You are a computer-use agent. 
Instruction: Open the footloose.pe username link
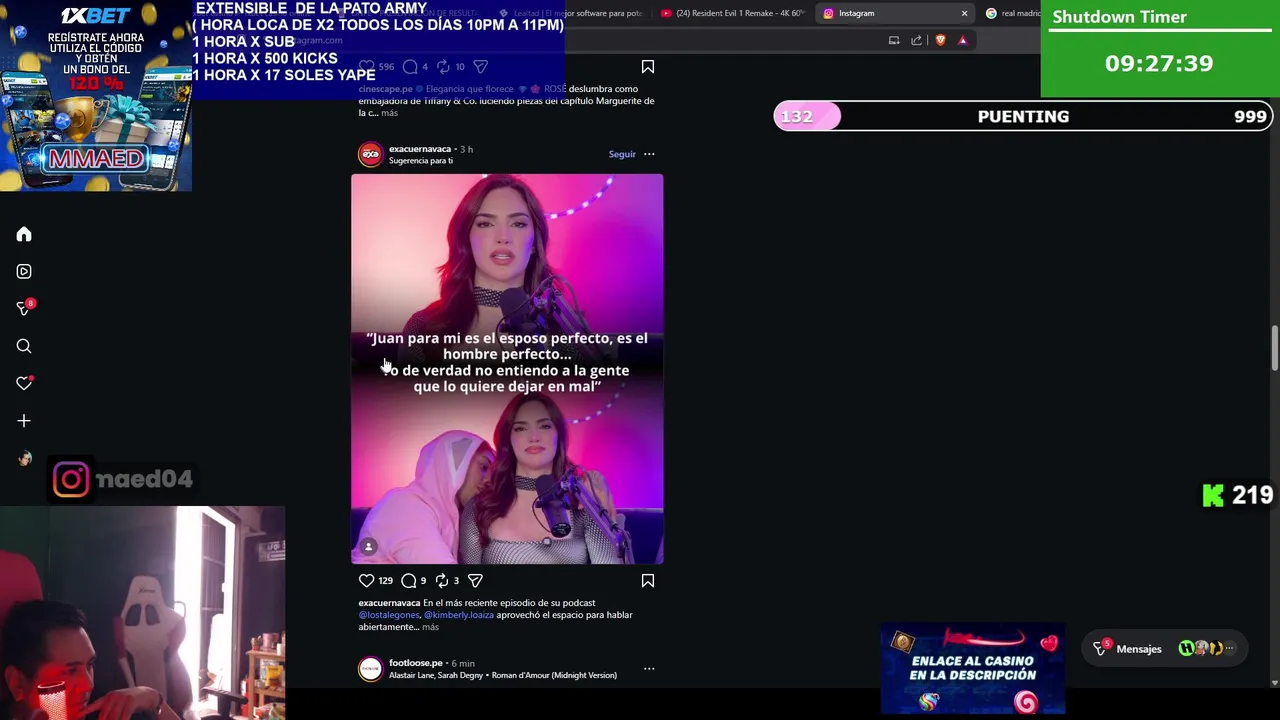(415, 663)
